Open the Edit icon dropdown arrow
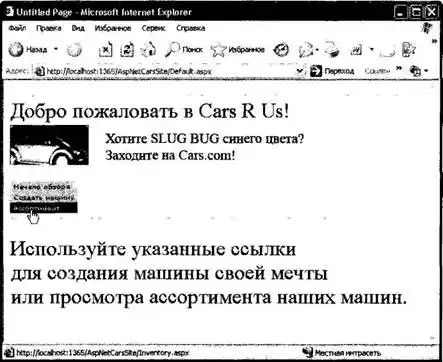Viewport: 443px width, 362px height. [372, 50]
